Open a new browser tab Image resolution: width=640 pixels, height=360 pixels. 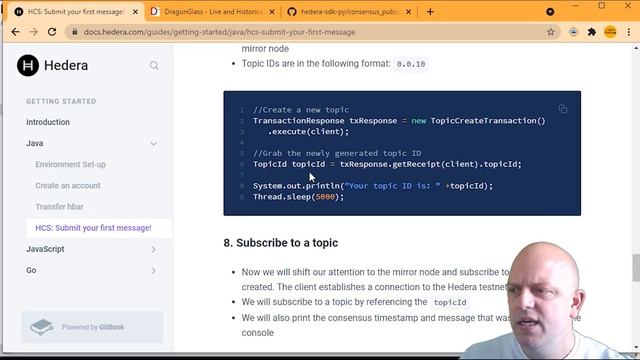point(430,12)
